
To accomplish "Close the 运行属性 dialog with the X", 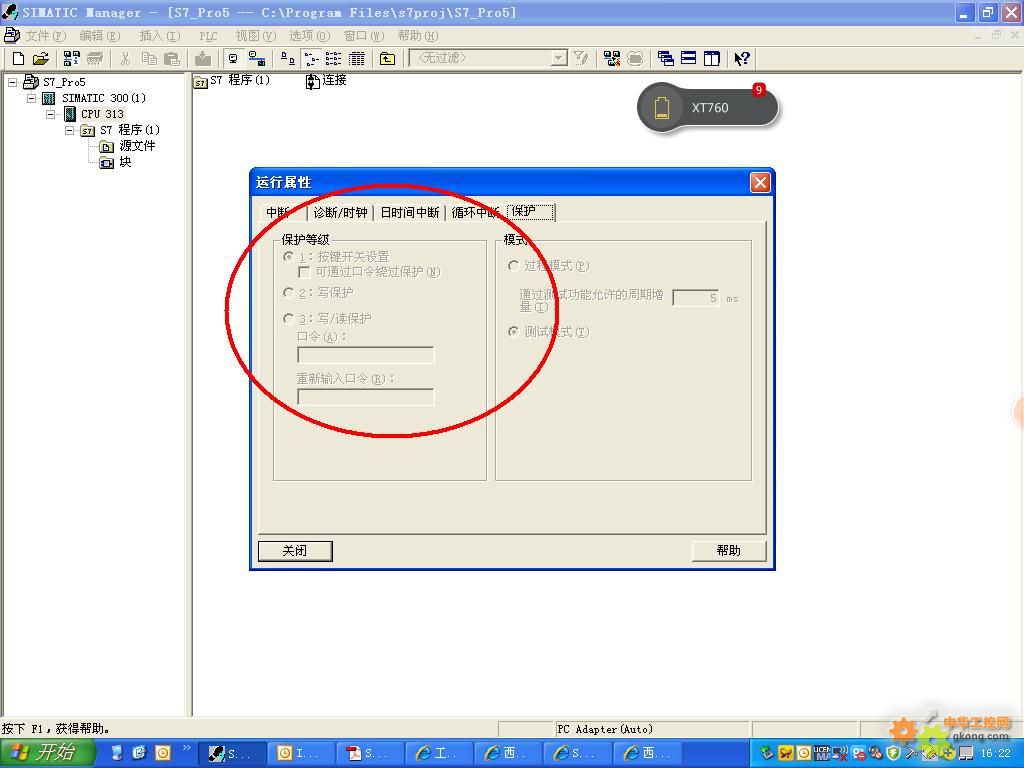I will point(760,182).
